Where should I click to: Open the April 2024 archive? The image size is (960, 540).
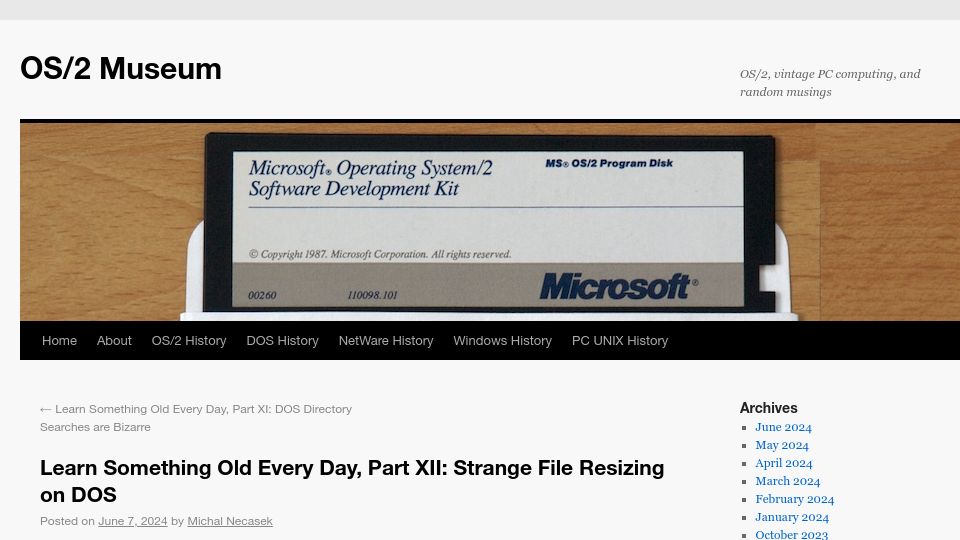(x=784, y=463)
